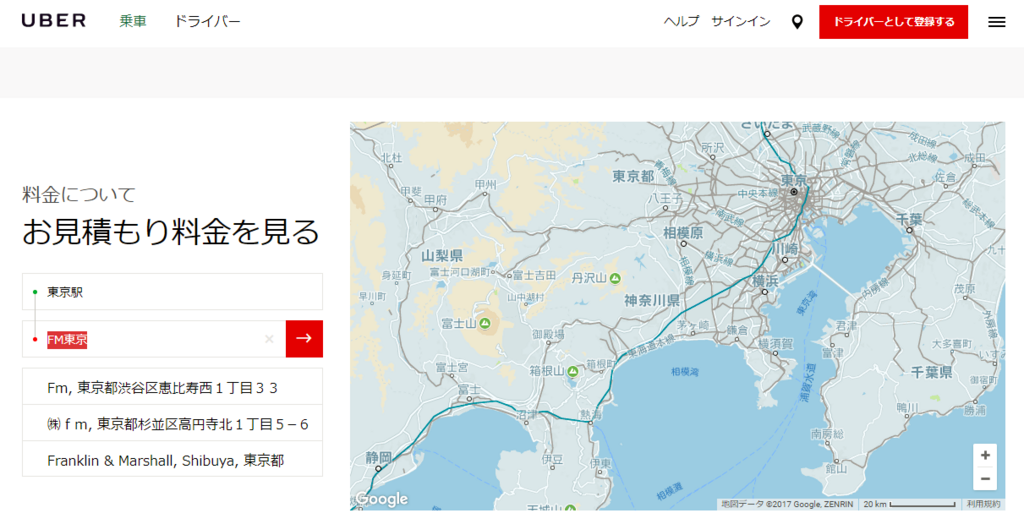Submit fare estimate with red arrow button
The height and width of the screenshot is (524, 1024).
pyautogui.click(x=304, y=339)
